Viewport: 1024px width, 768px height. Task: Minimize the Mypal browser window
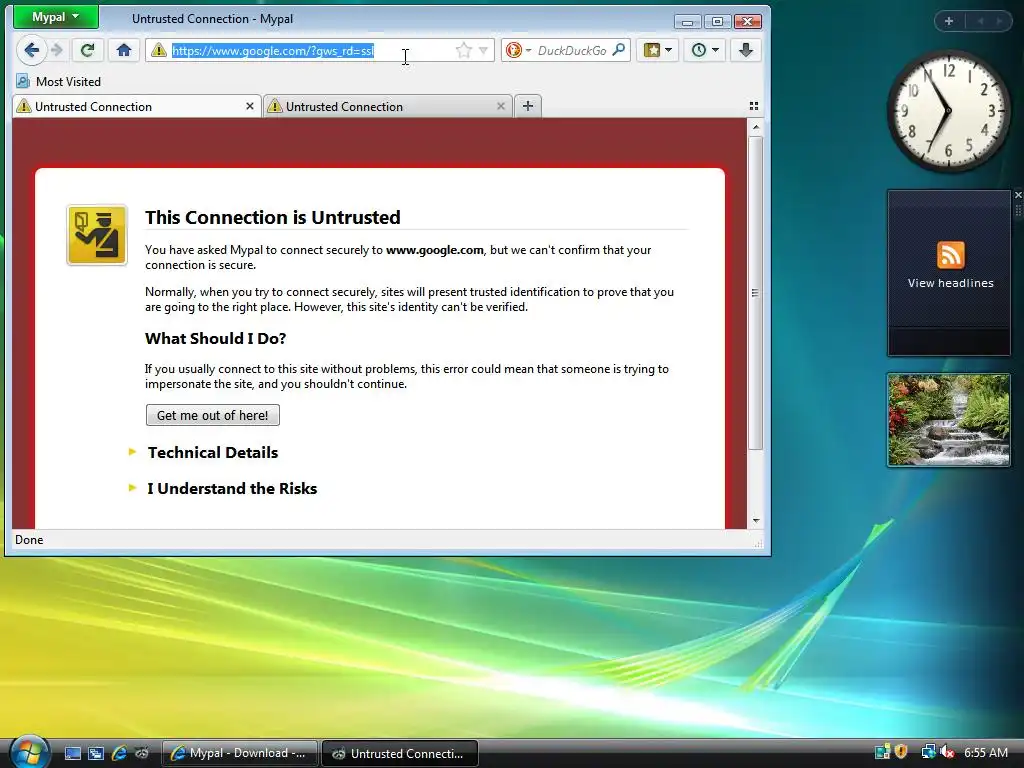pyautogui.click(x=687, y=22)
